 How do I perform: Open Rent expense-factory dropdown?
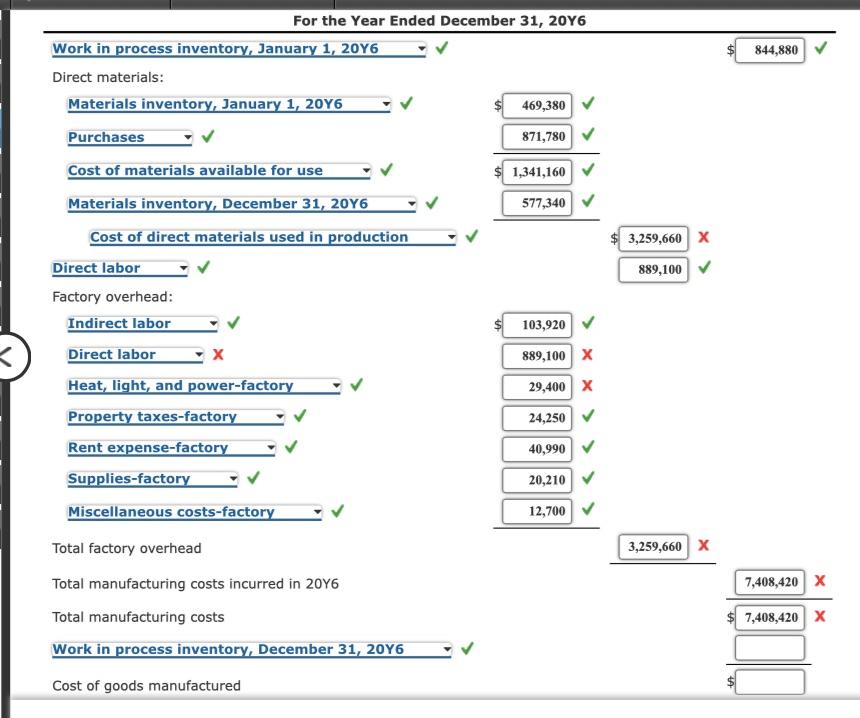pos(171,448)
